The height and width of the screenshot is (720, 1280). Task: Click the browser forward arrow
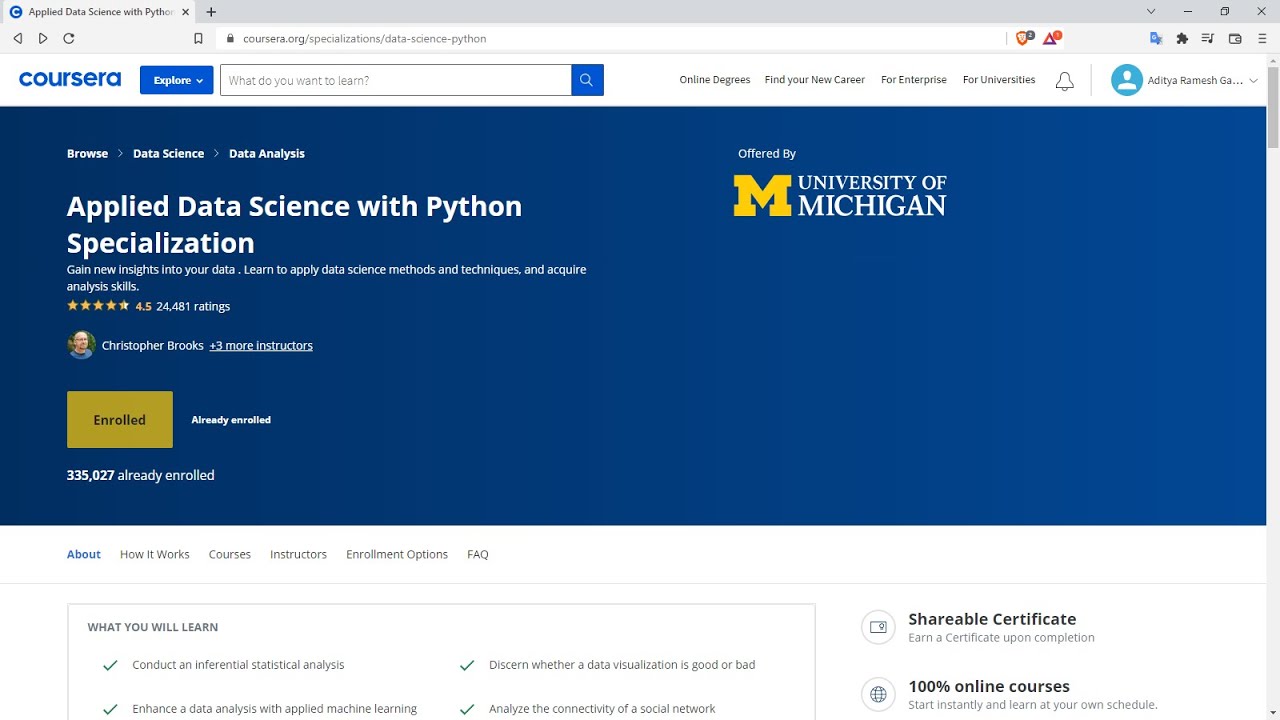pos(43,38)
